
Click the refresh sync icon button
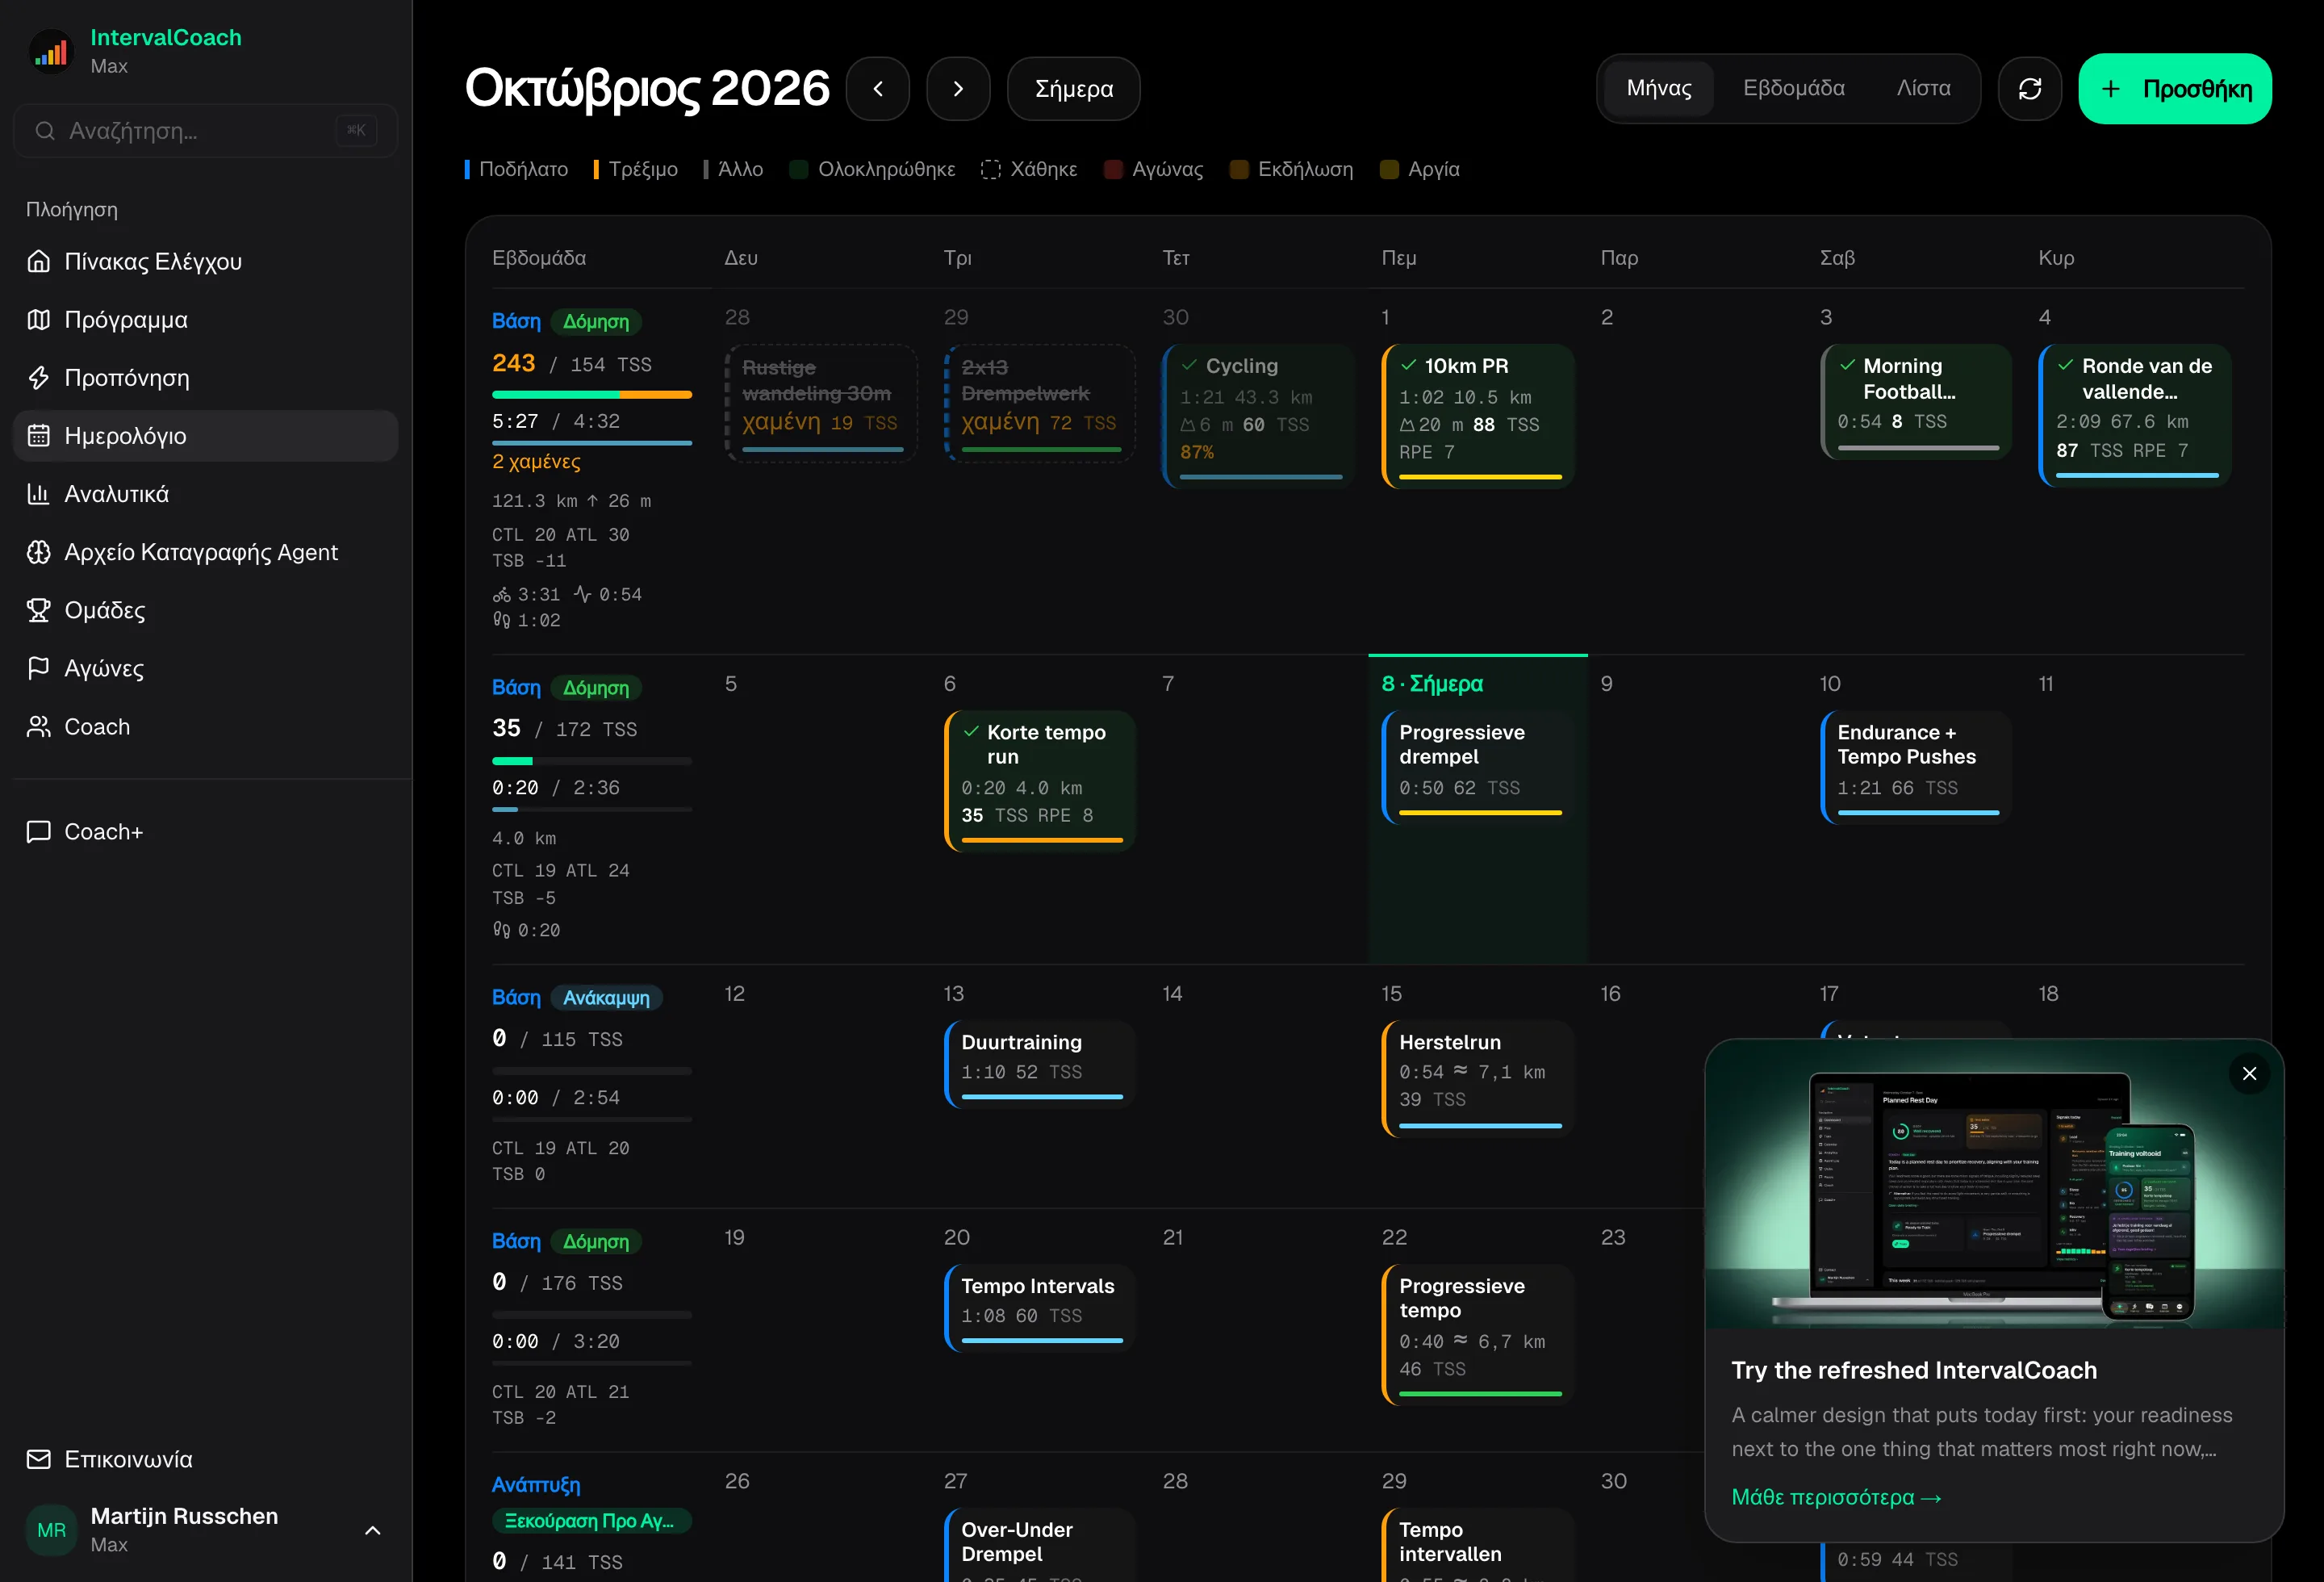(2029, 89)
